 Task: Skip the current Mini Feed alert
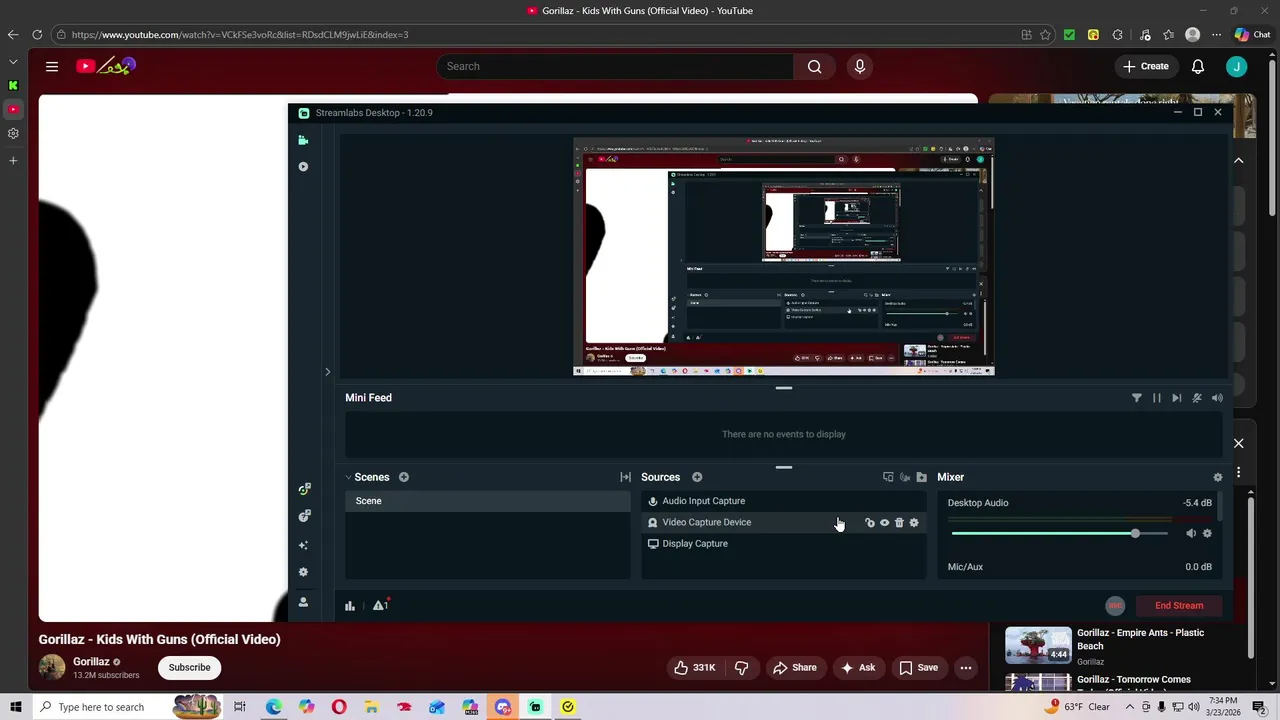[x=1177, y=398]
